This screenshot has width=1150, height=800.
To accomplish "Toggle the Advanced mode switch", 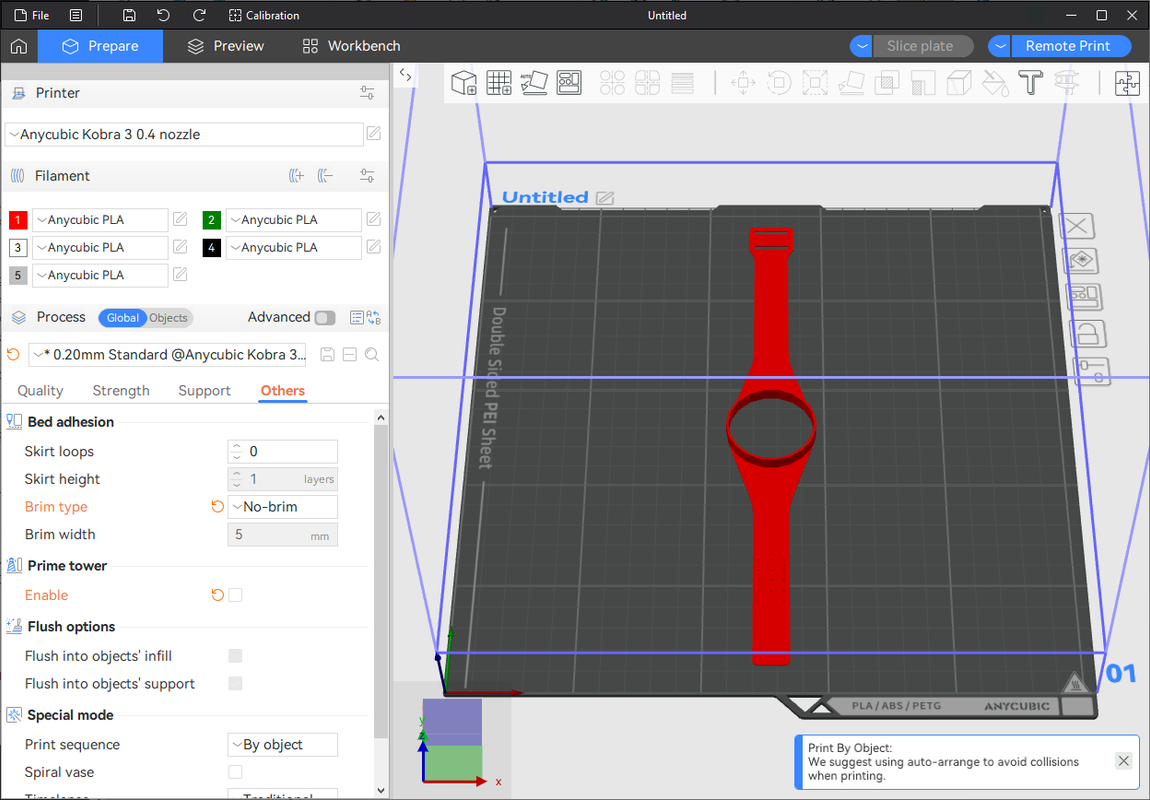I will point(325,318).
